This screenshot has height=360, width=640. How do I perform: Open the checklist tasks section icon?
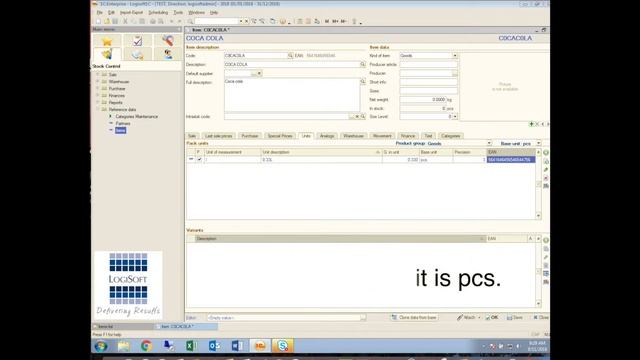[138, 41]
